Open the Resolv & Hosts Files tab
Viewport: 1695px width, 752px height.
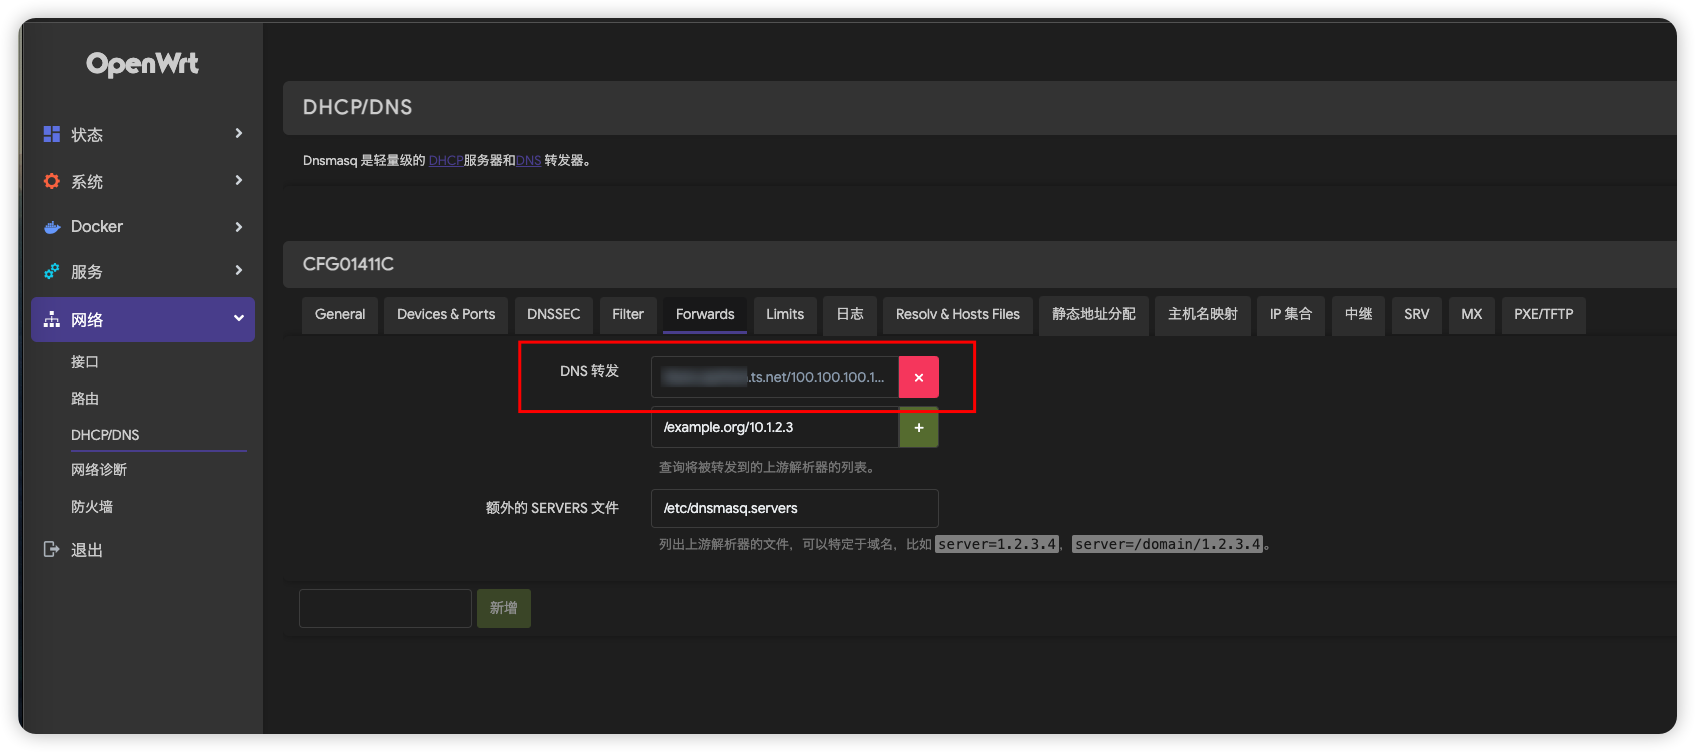(957, 314)
